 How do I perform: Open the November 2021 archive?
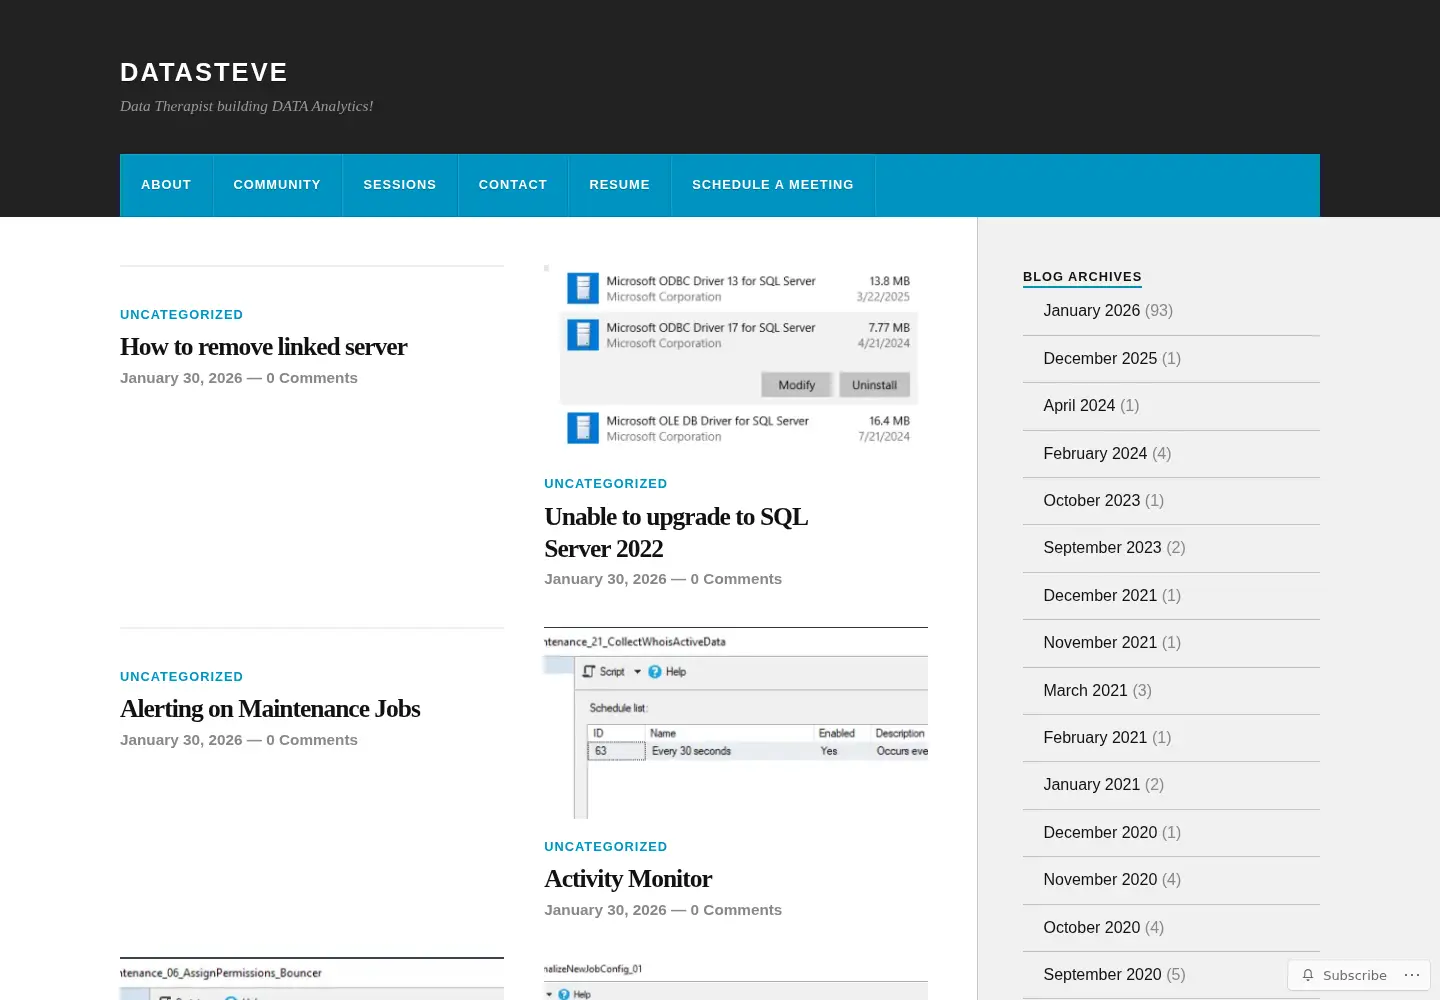[x=1100, y=643]
